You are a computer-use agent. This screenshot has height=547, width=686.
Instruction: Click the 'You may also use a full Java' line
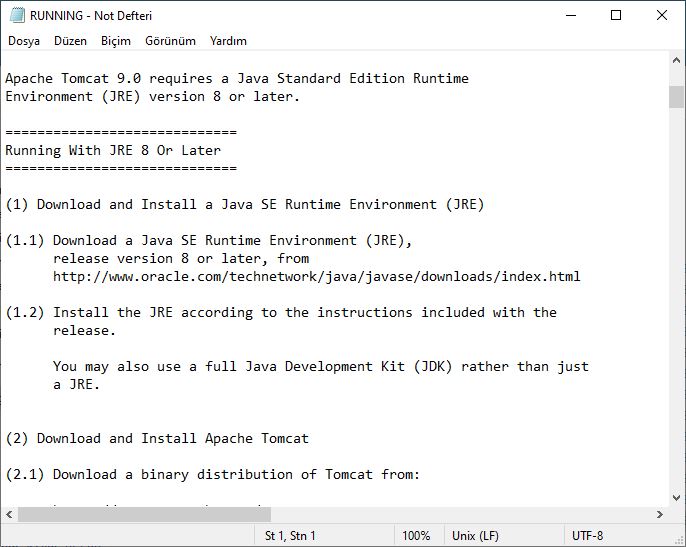click(321, 367)
